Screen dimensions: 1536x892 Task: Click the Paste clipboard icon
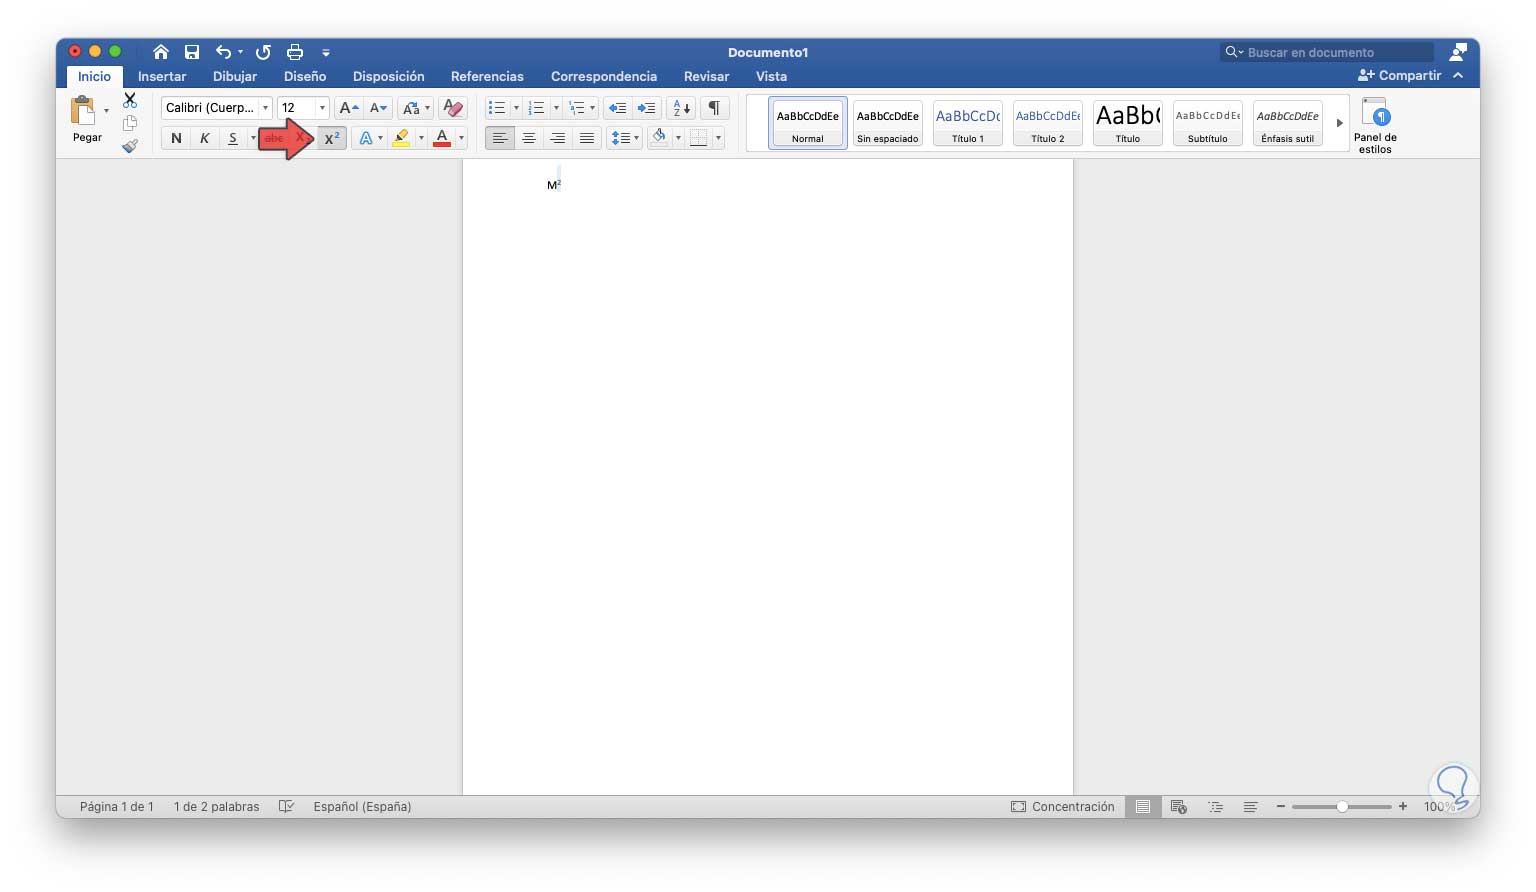pos(83,110)
